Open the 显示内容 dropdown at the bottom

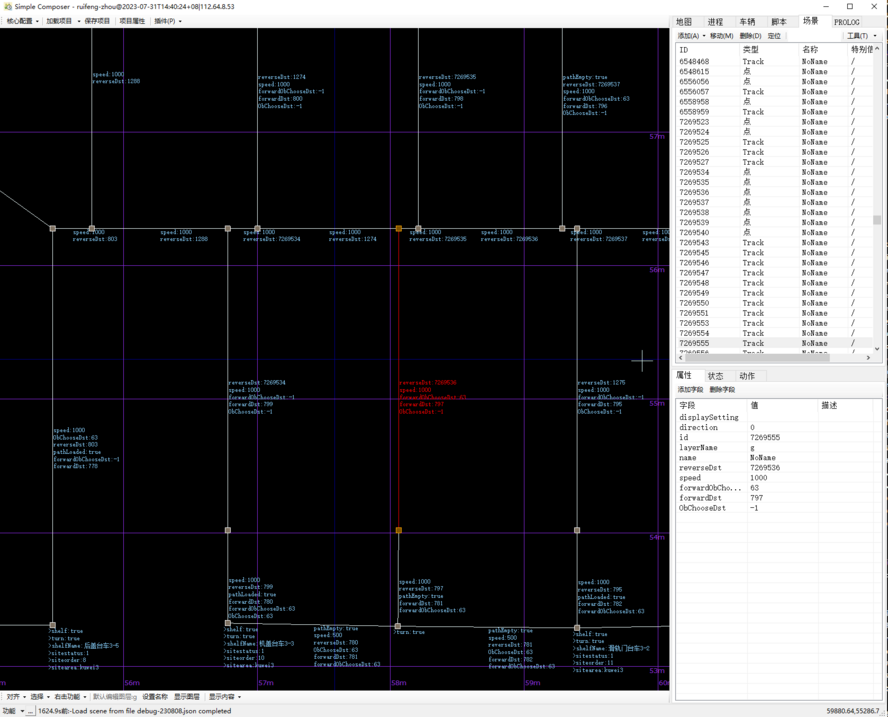[x=224, y=697]
